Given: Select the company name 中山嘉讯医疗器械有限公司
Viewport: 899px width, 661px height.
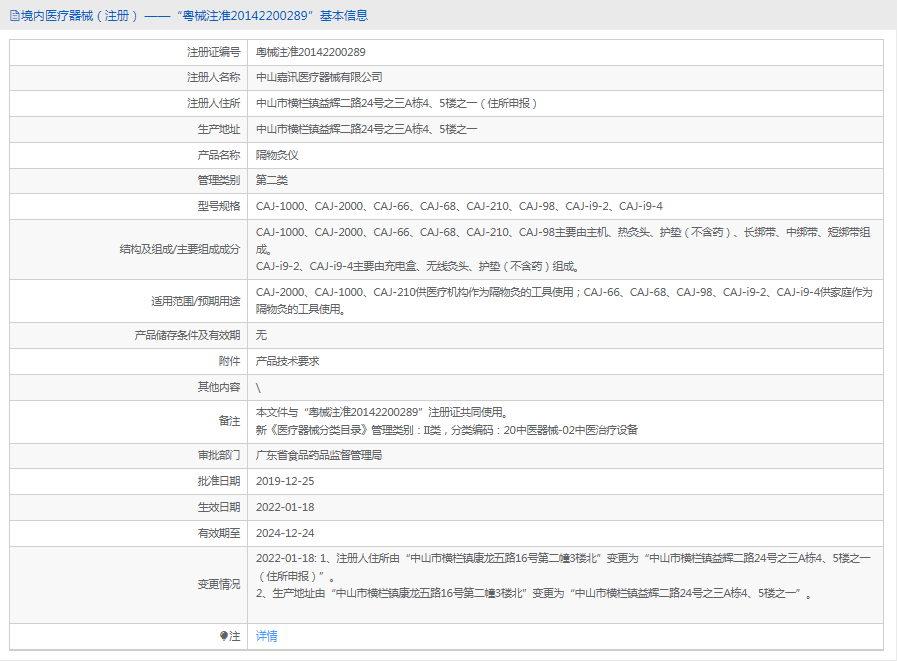Looking at the screenshot, I should [319, 77].
